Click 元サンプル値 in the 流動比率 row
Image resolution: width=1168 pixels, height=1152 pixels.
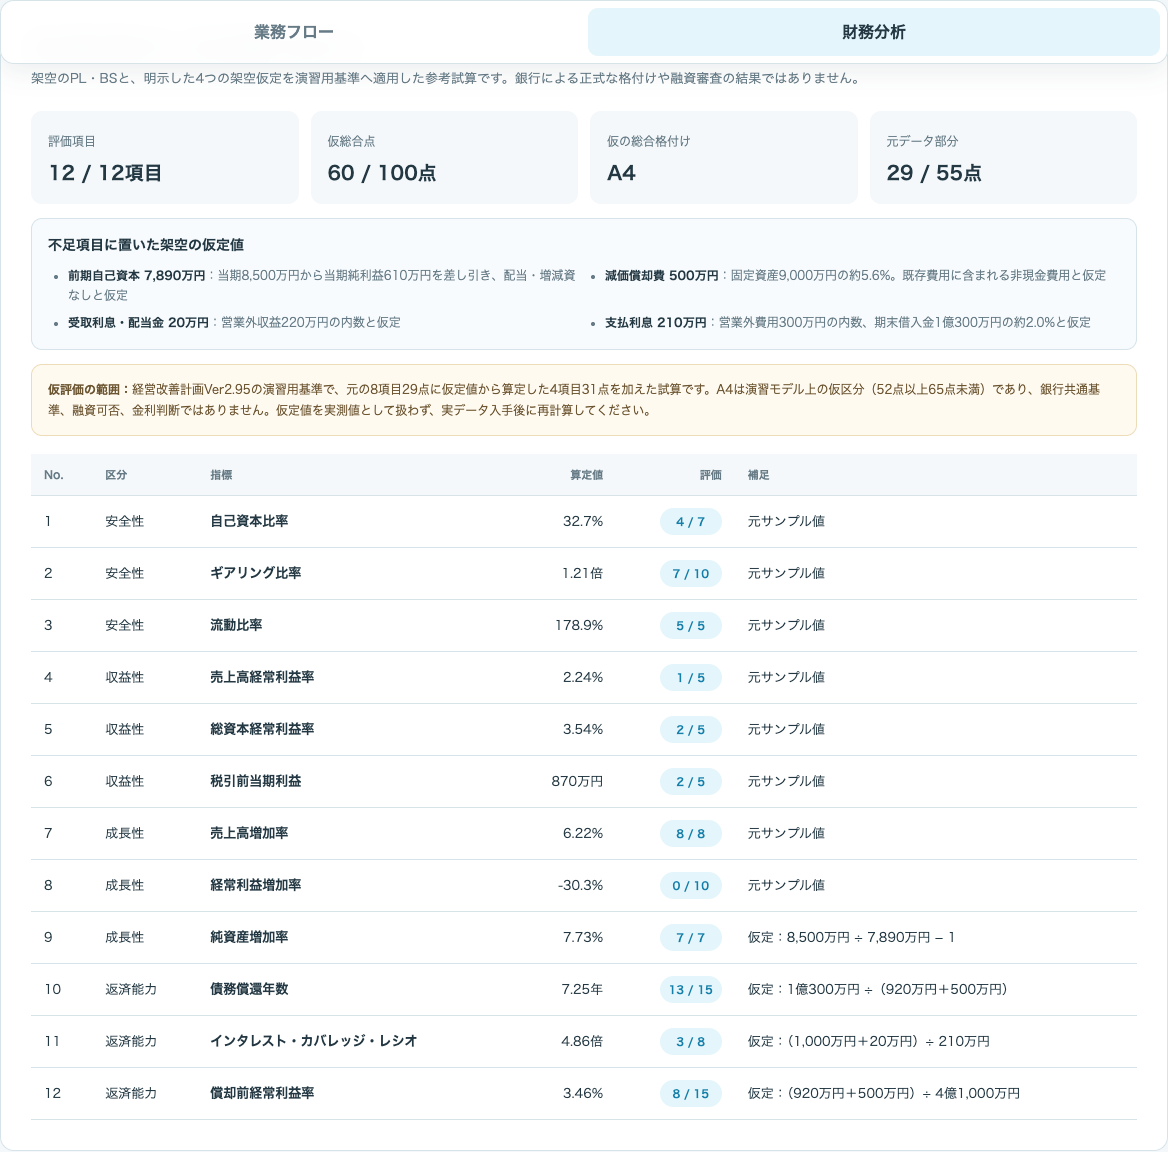[786, 626]
